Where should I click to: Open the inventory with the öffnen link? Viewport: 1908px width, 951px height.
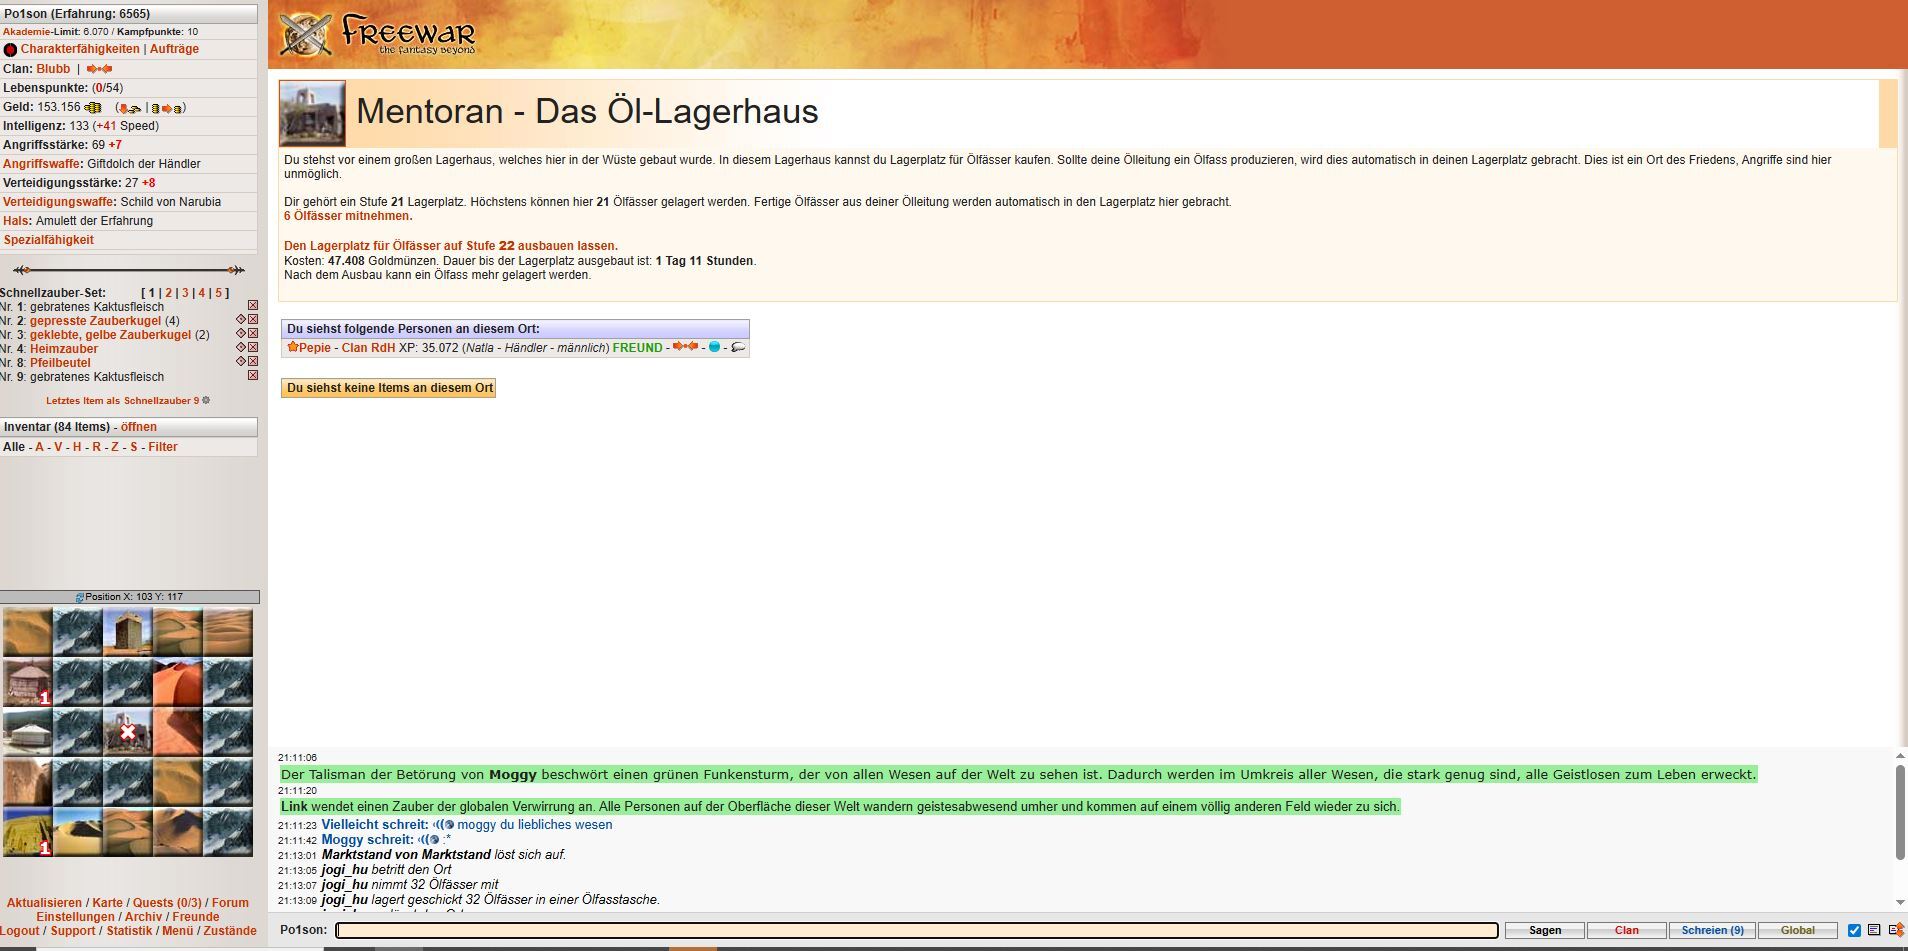click(138, 427)
